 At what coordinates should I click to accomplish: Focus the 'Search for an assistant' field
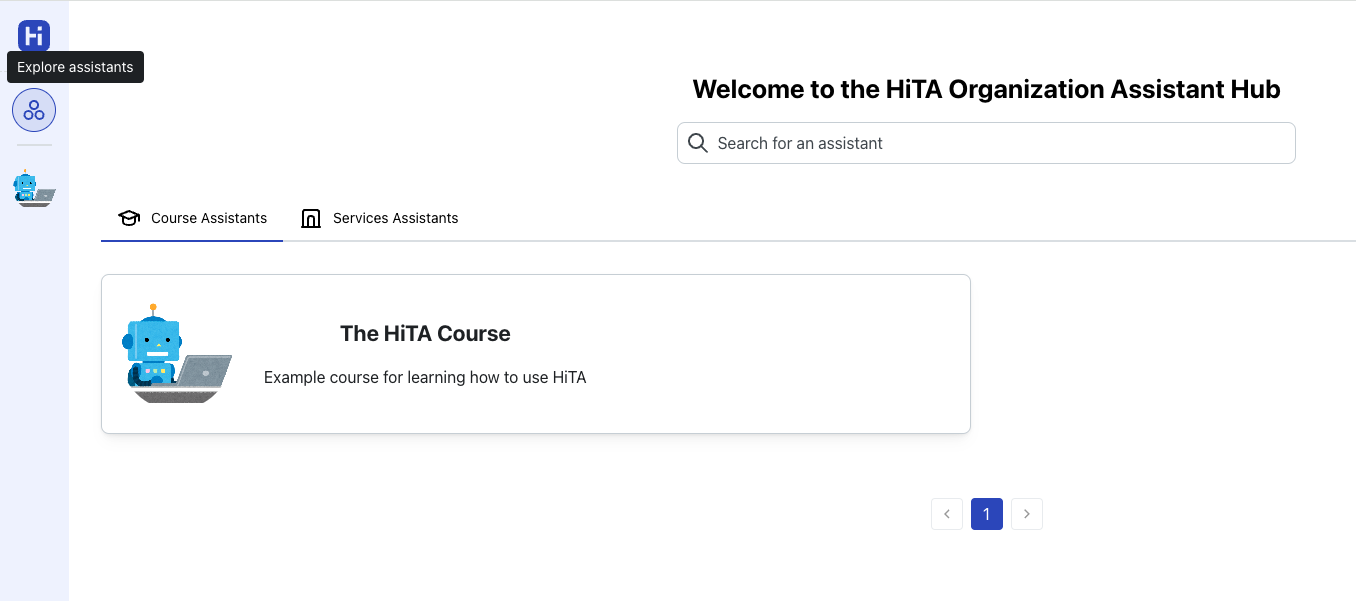(1000, 143)
